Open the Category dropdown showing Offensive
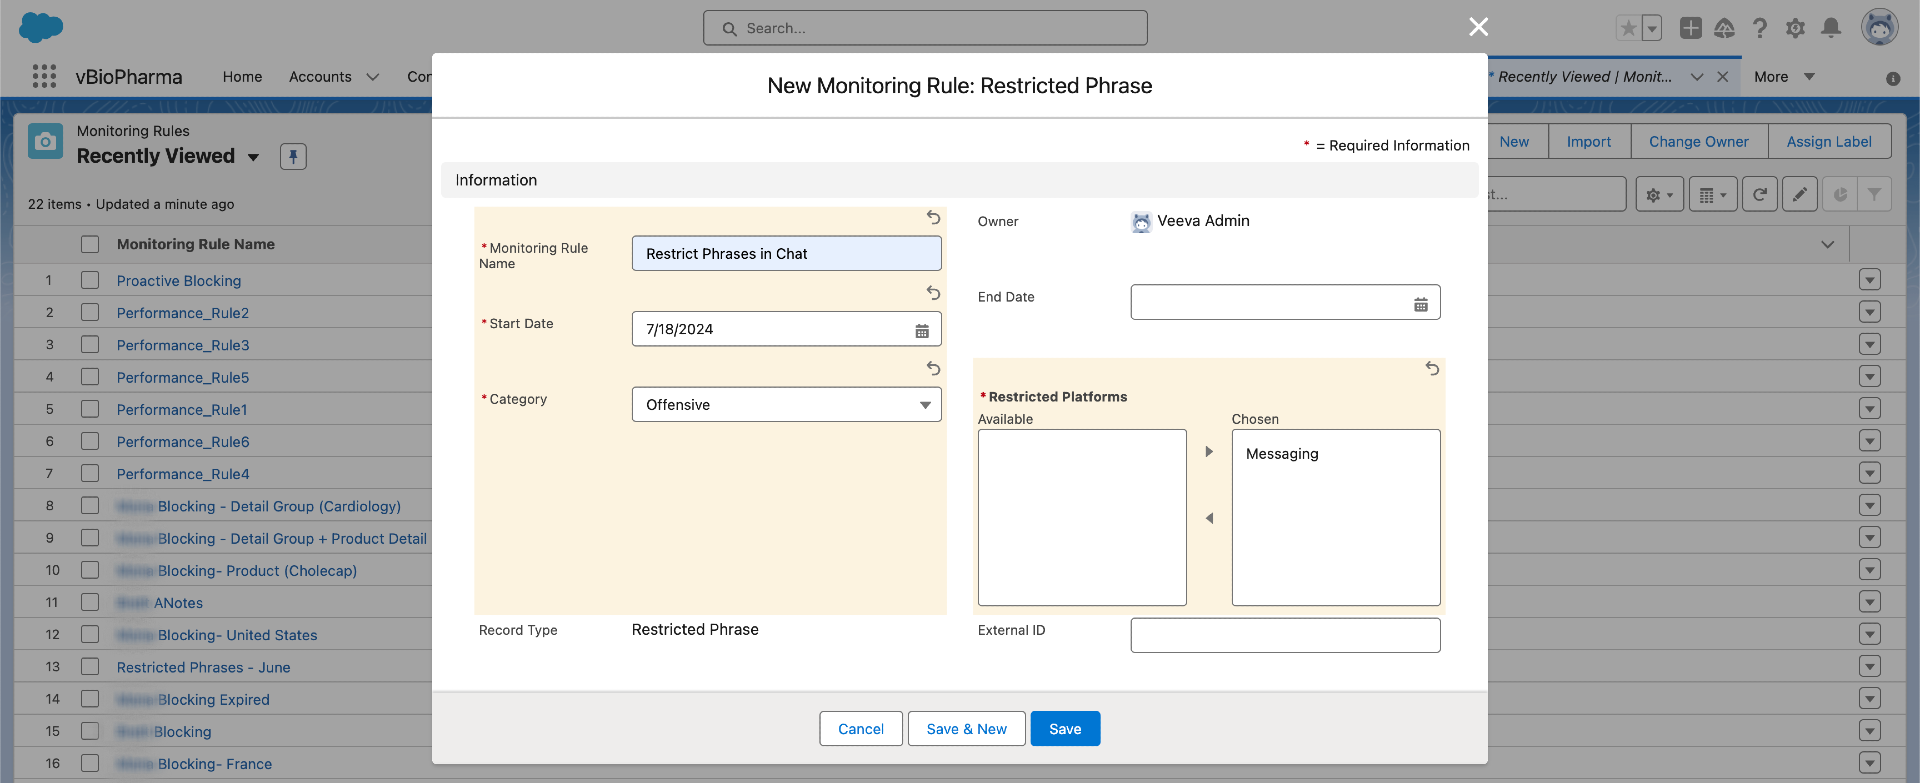 786,405
